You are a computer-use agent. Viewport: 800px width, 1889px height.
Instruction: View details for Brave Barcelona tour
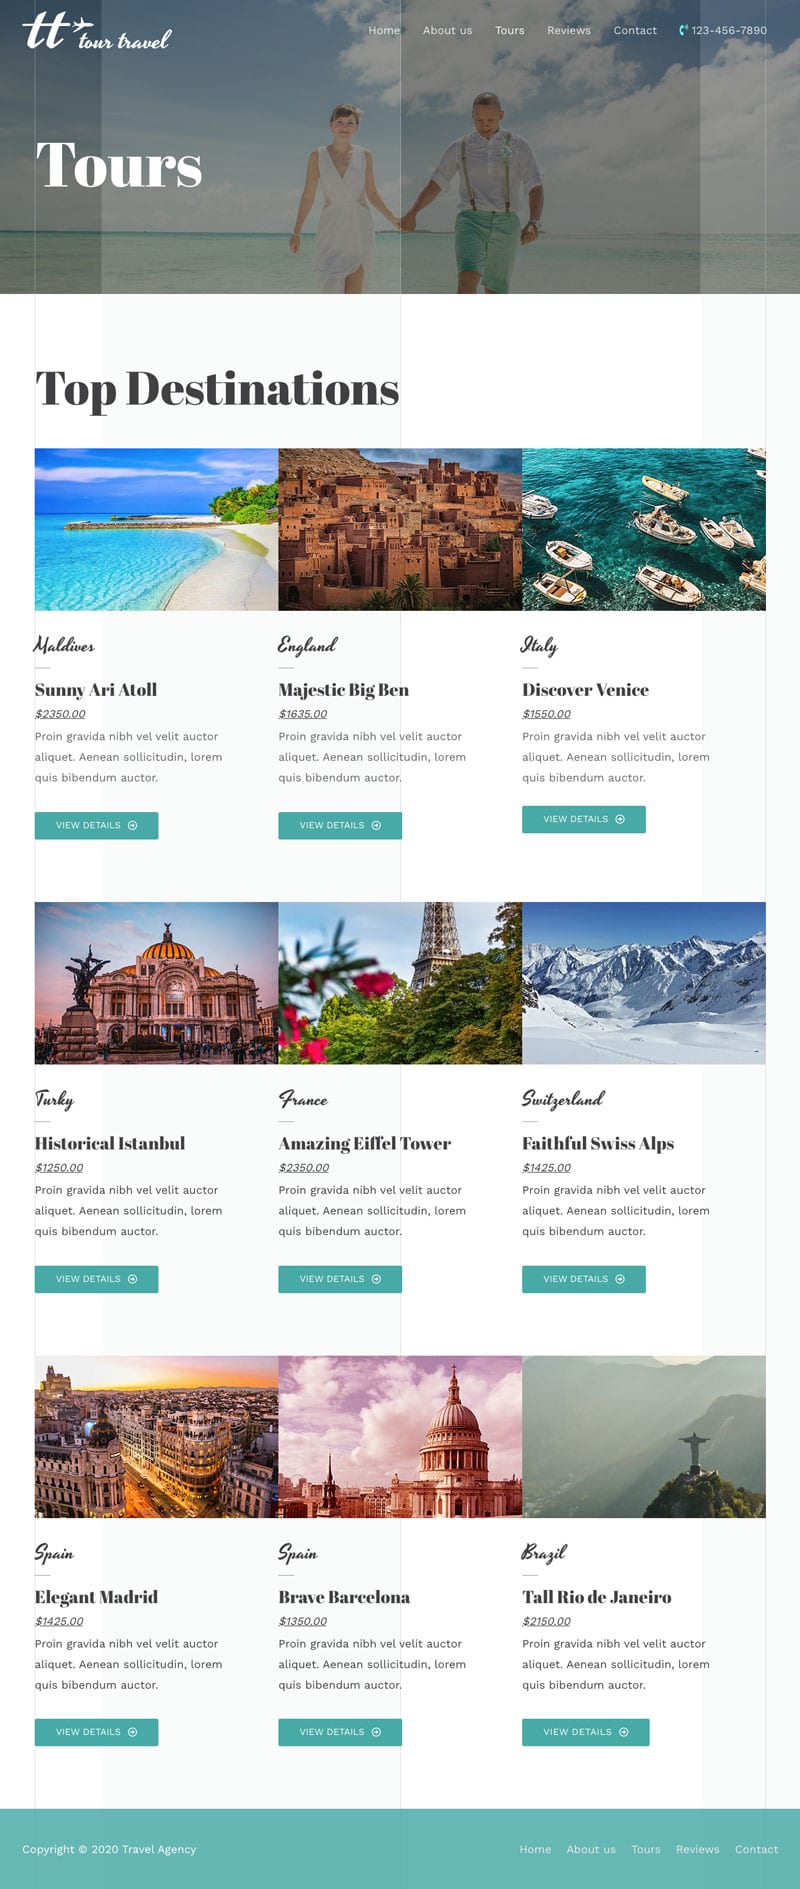pyautogui.click(x=340, y=1732)
